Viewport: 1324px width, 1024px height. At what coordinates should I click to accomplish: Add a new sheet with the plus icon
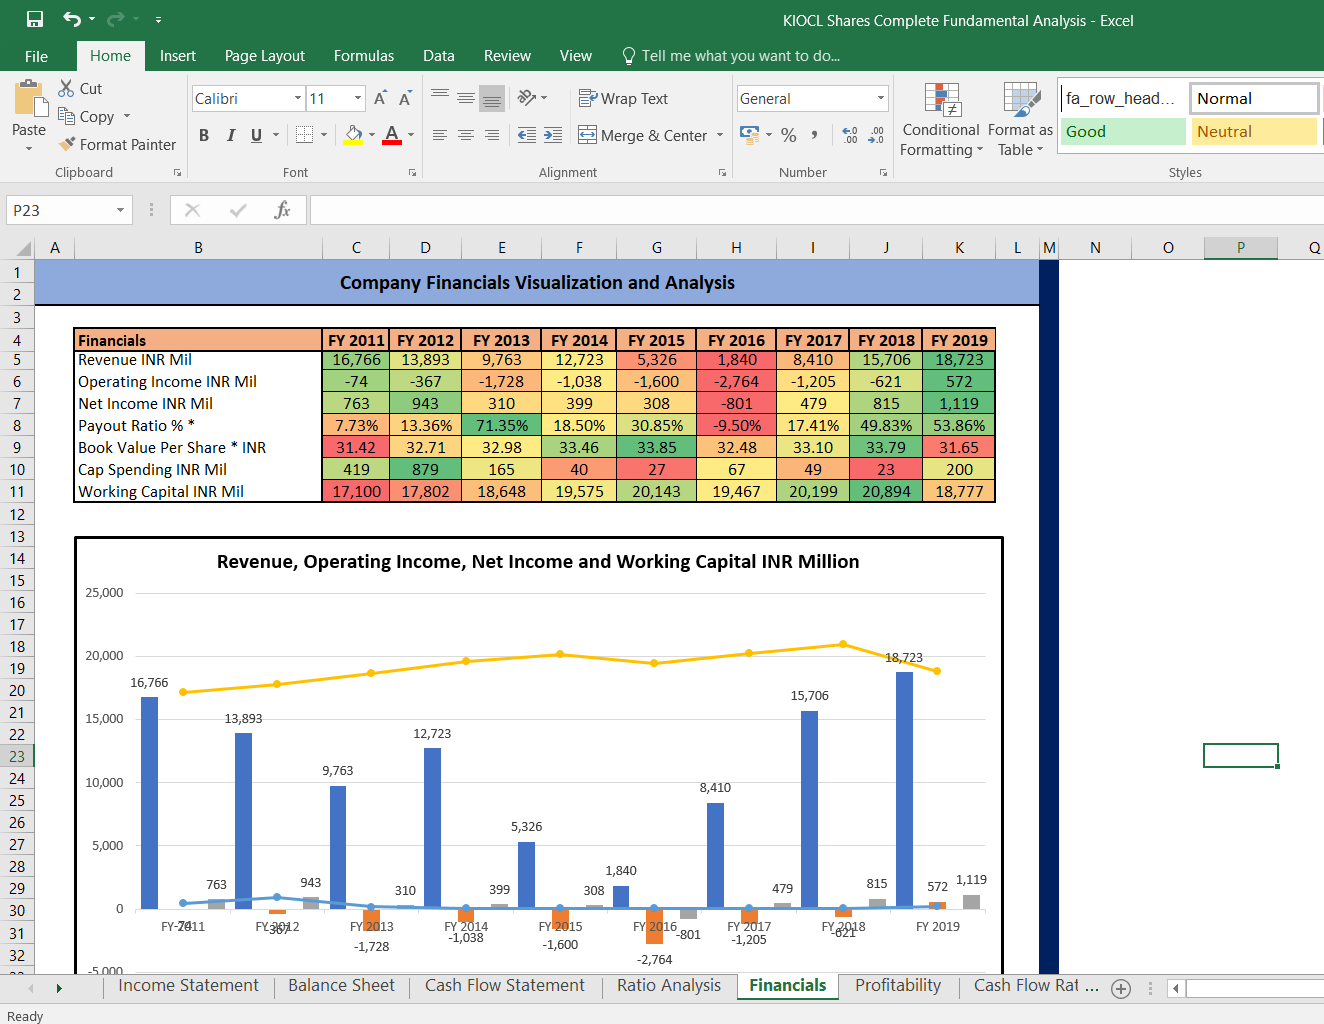(x=1121, y=988)
